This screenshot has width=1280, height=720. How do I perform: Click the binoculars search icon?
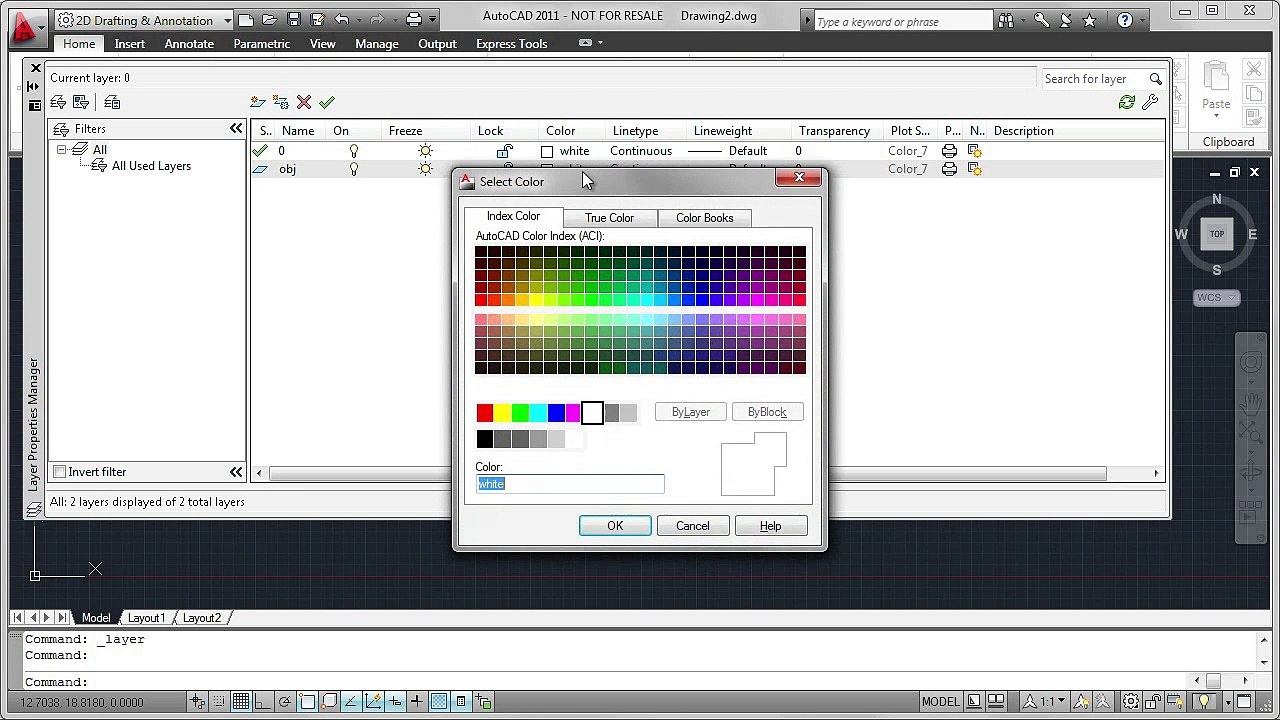coord(1006,20)
